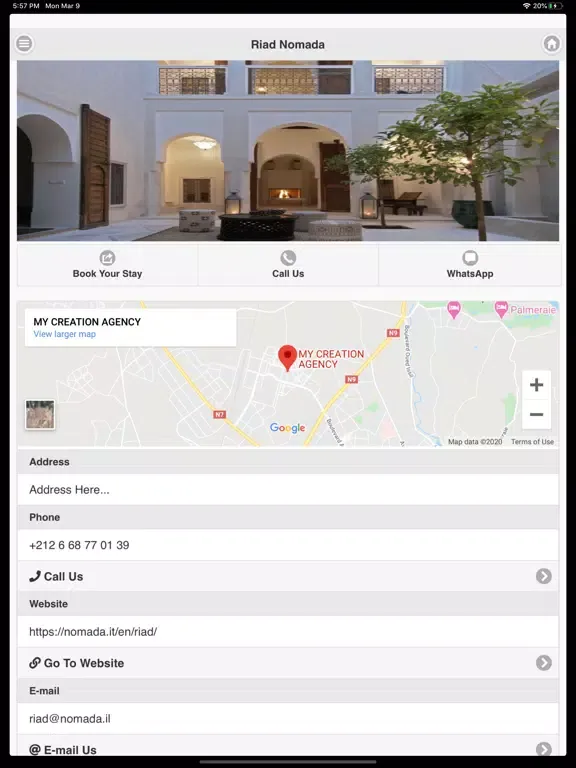Select the URL https://nomada.it/en/riad/
This screenshot has height=768, width=576.
click(93, 632)
